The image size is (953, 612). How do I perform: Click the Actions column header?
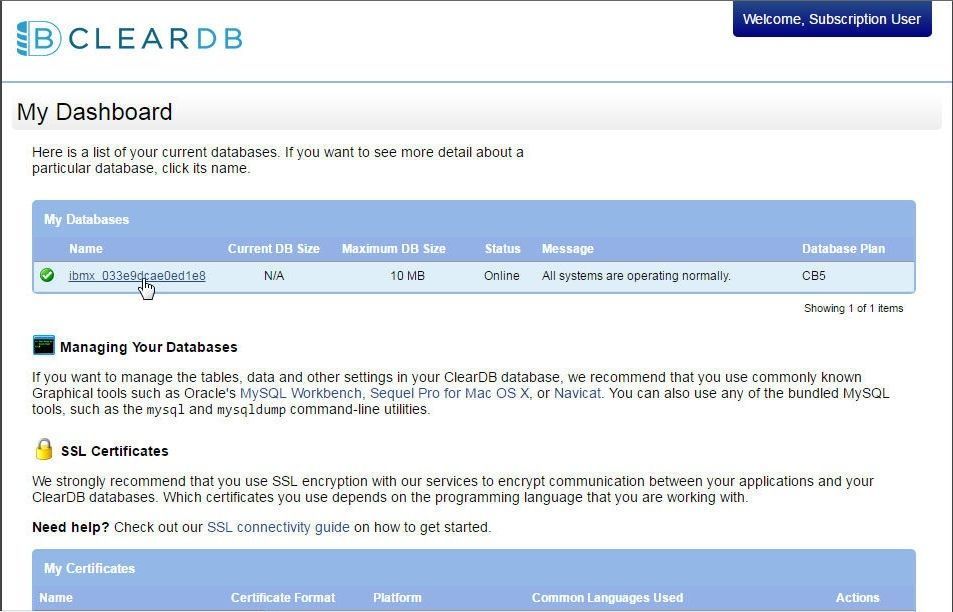pos(858,597)
